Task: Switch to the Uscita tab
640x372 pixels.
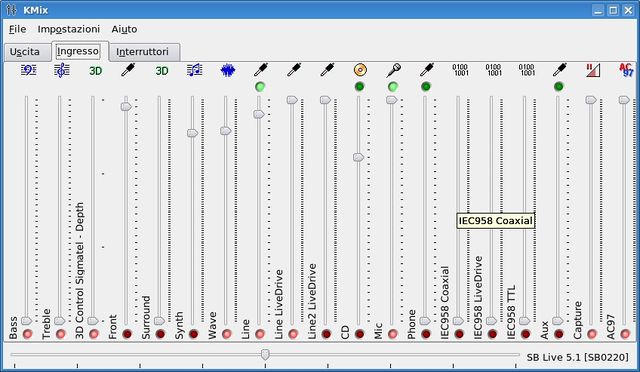Action: pos(25,52)
